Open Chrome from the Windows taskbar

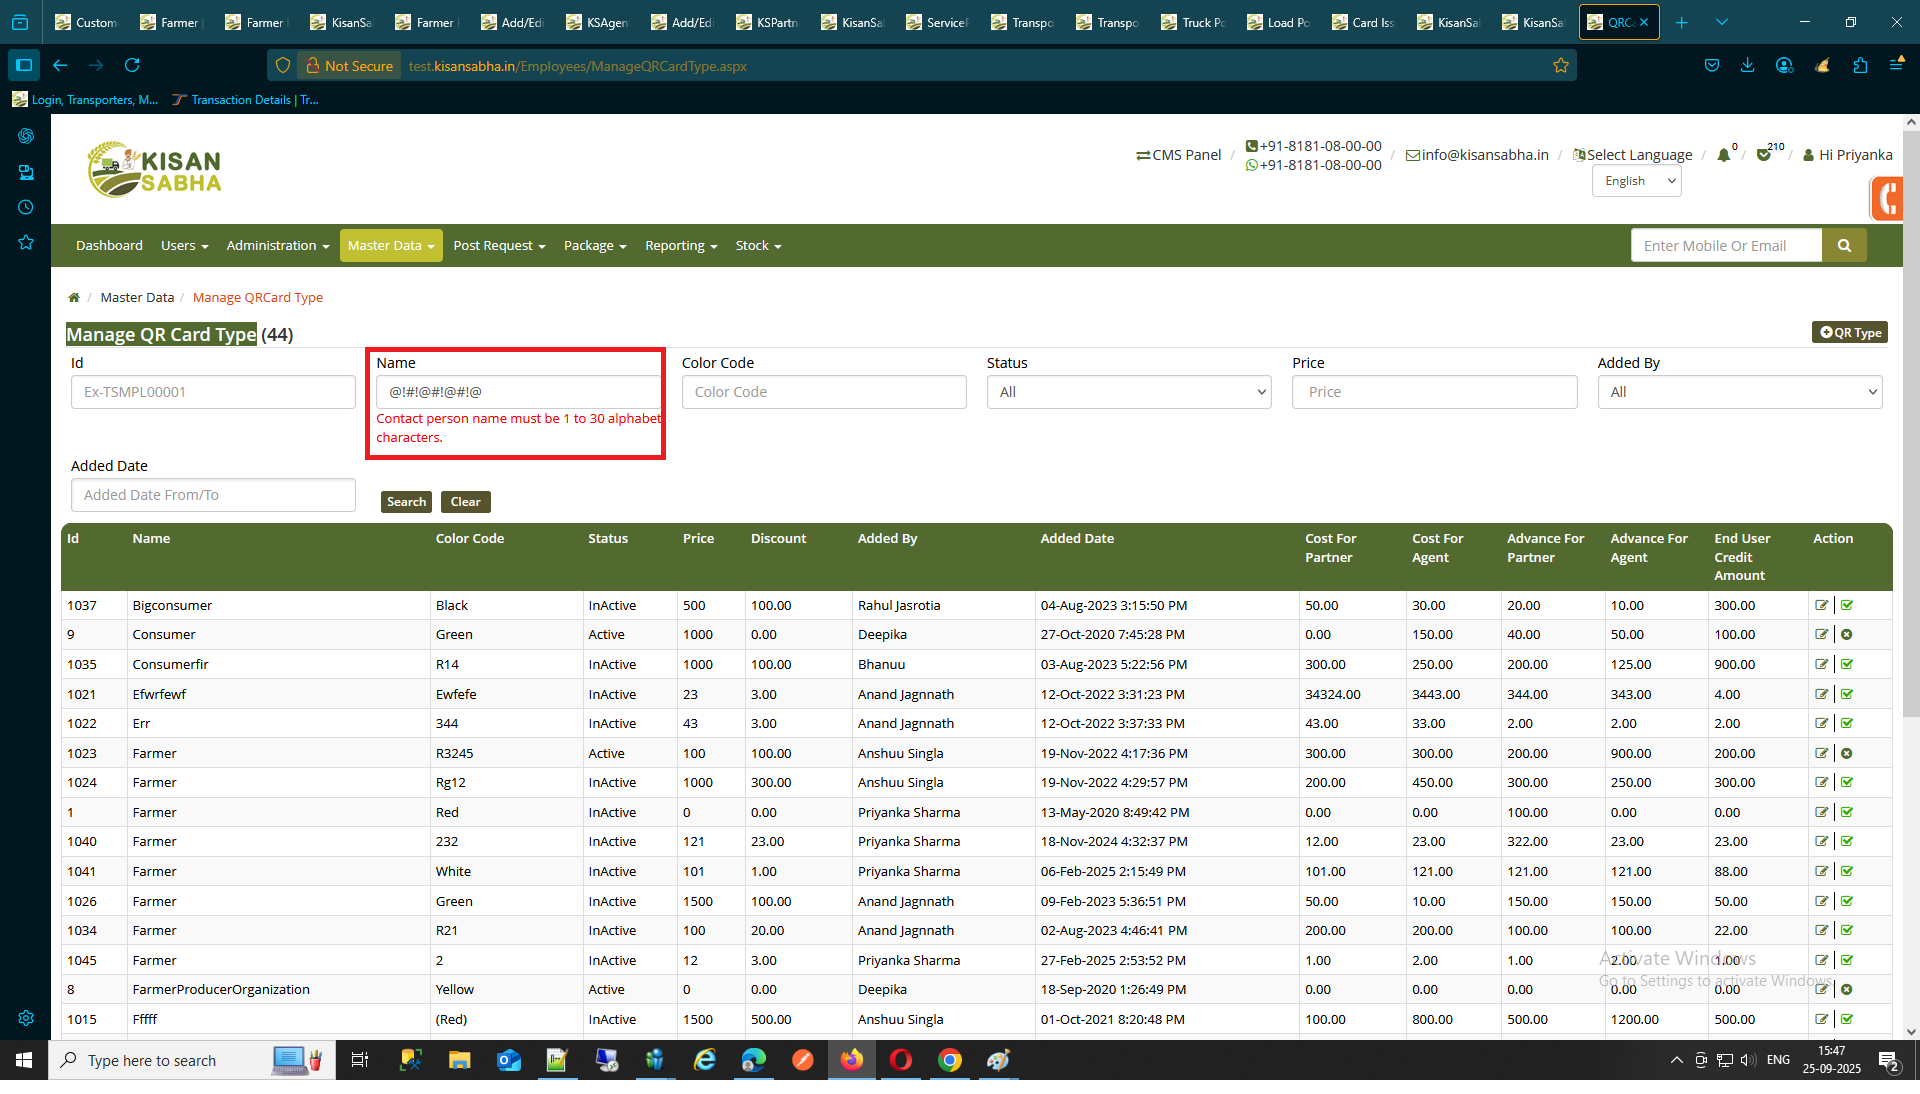coord(949,1061)
